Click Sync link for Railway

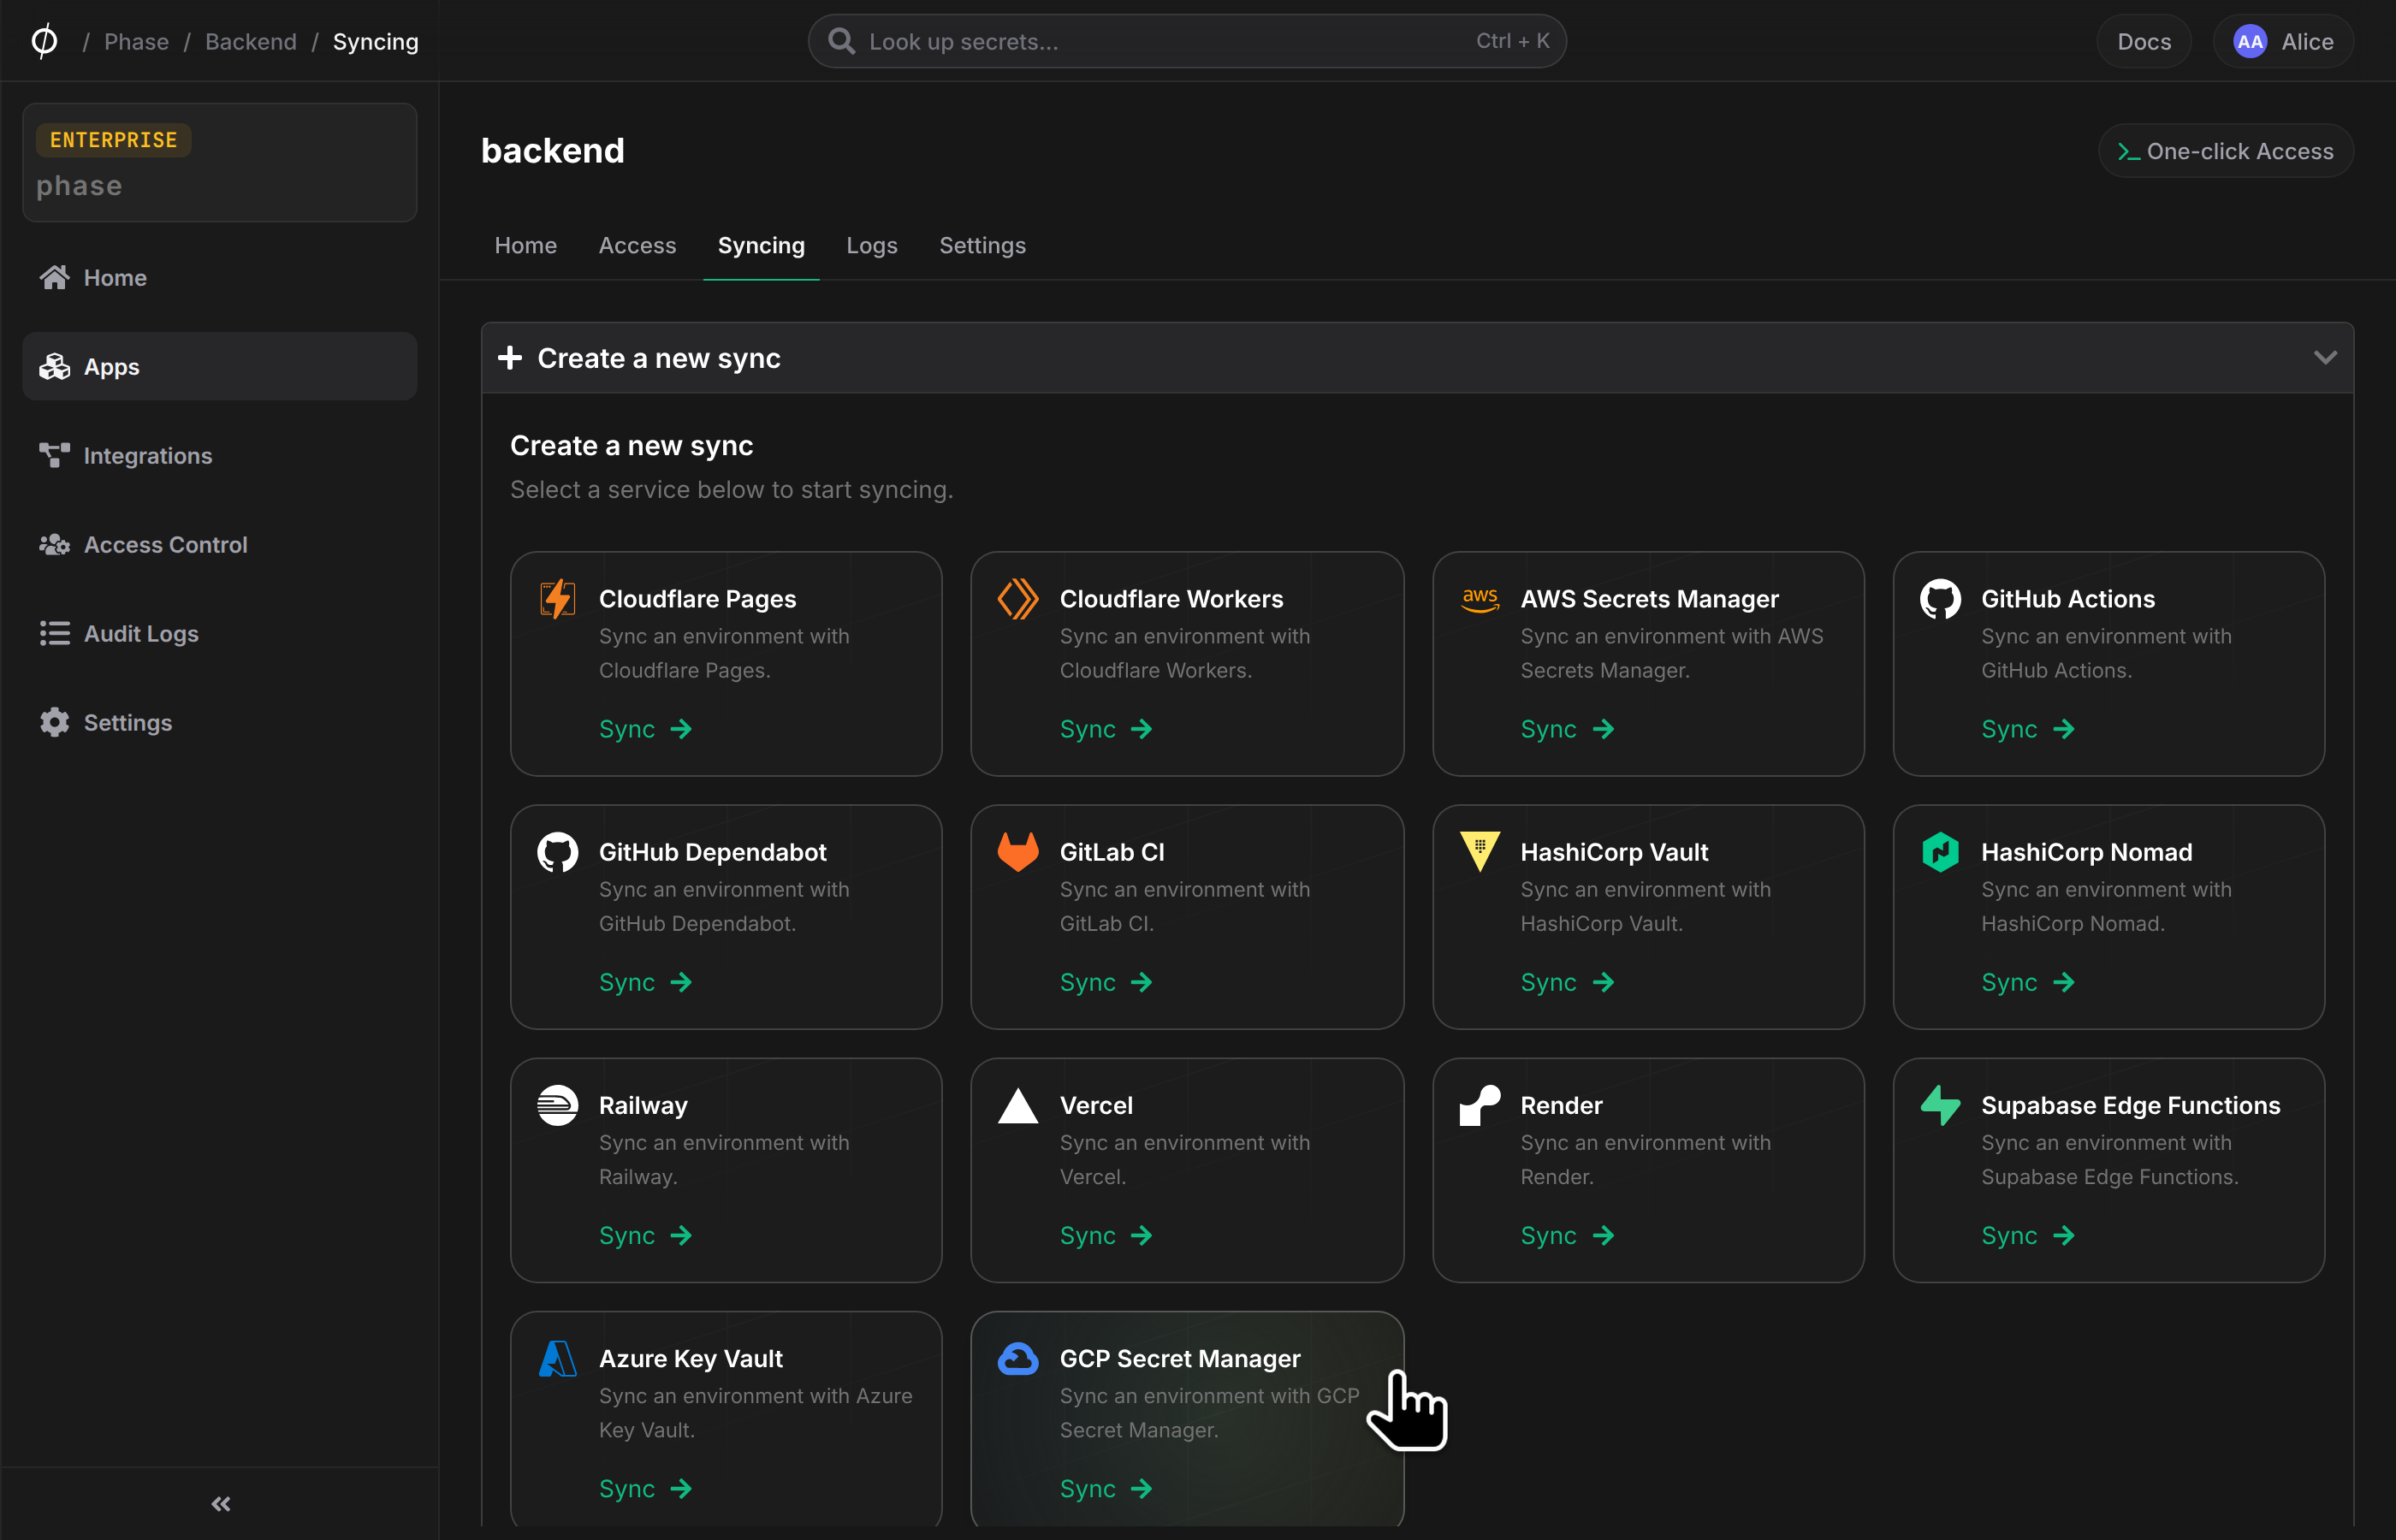click(646, 1235)
